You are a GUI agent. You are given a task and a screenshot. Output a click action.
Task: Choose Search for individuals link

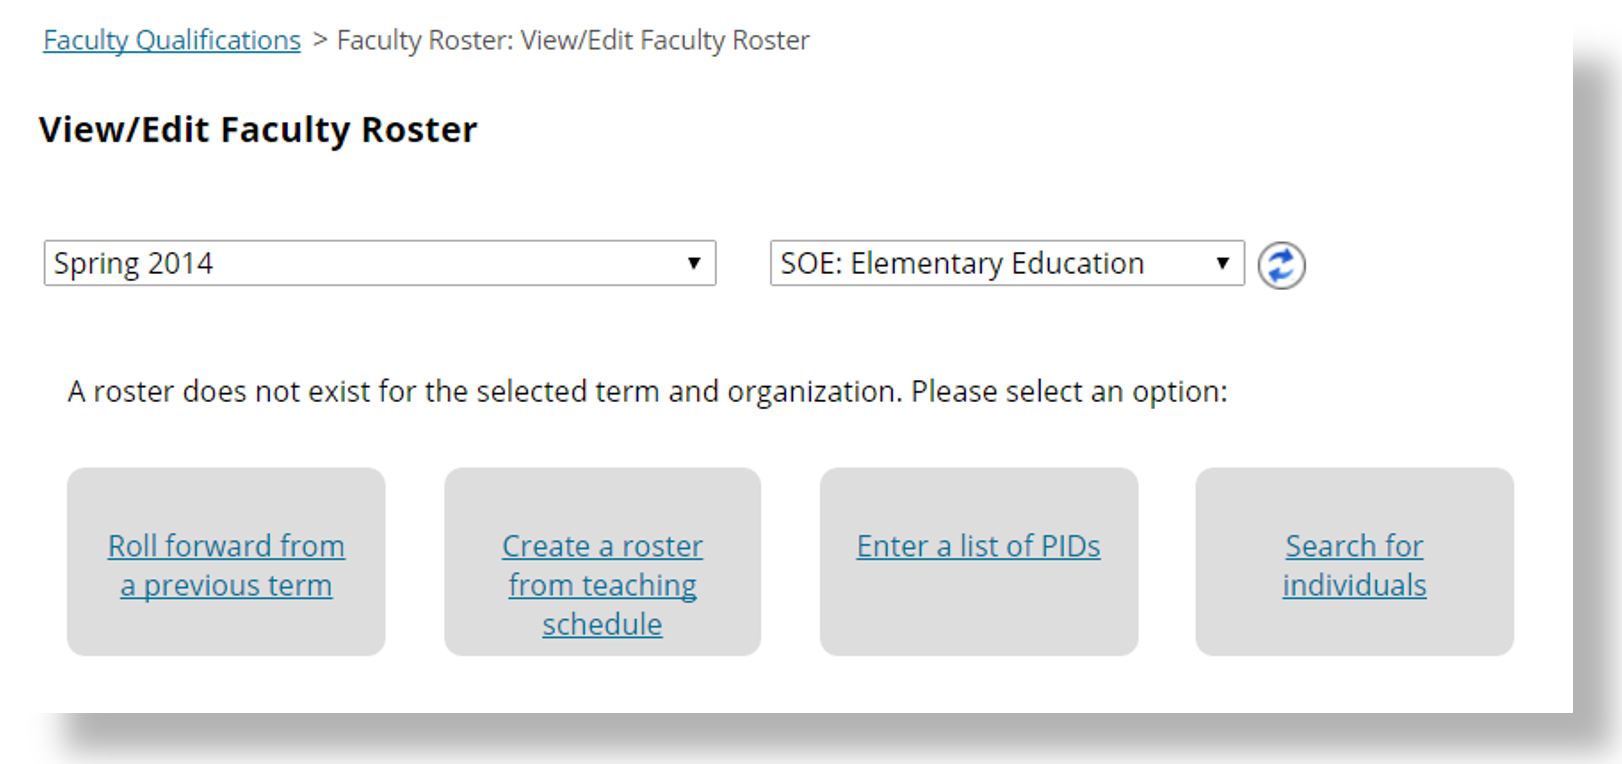[1354, 565]
